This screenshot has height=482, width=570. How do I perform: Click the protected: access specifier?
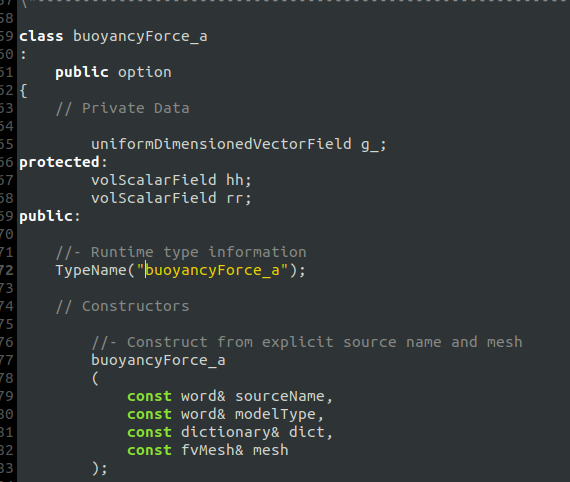pos(63,162)
